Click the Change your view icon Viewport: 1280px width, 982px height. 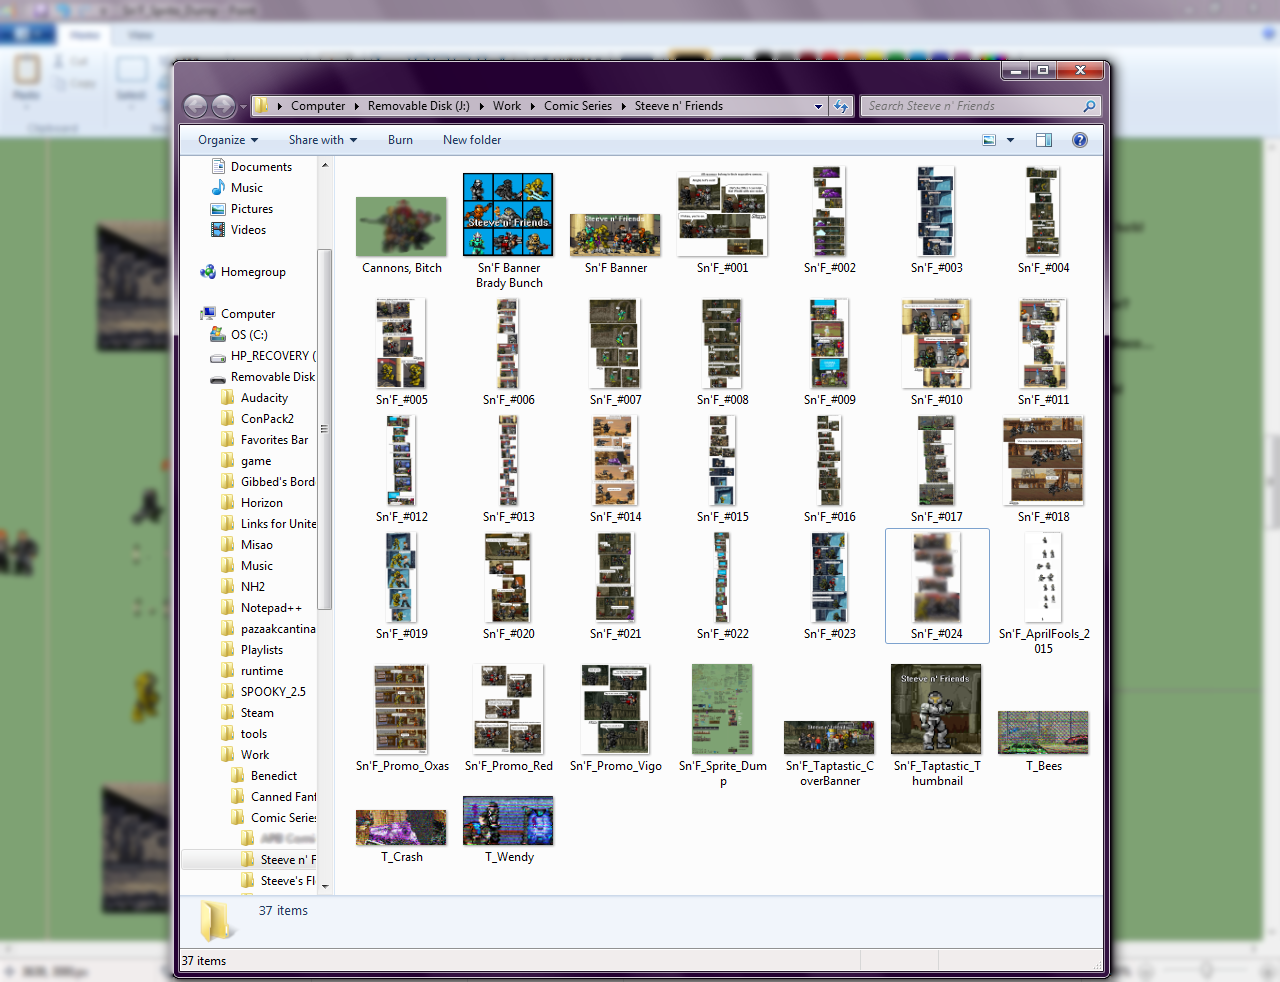pyautogui.click(x=989, y=140)
